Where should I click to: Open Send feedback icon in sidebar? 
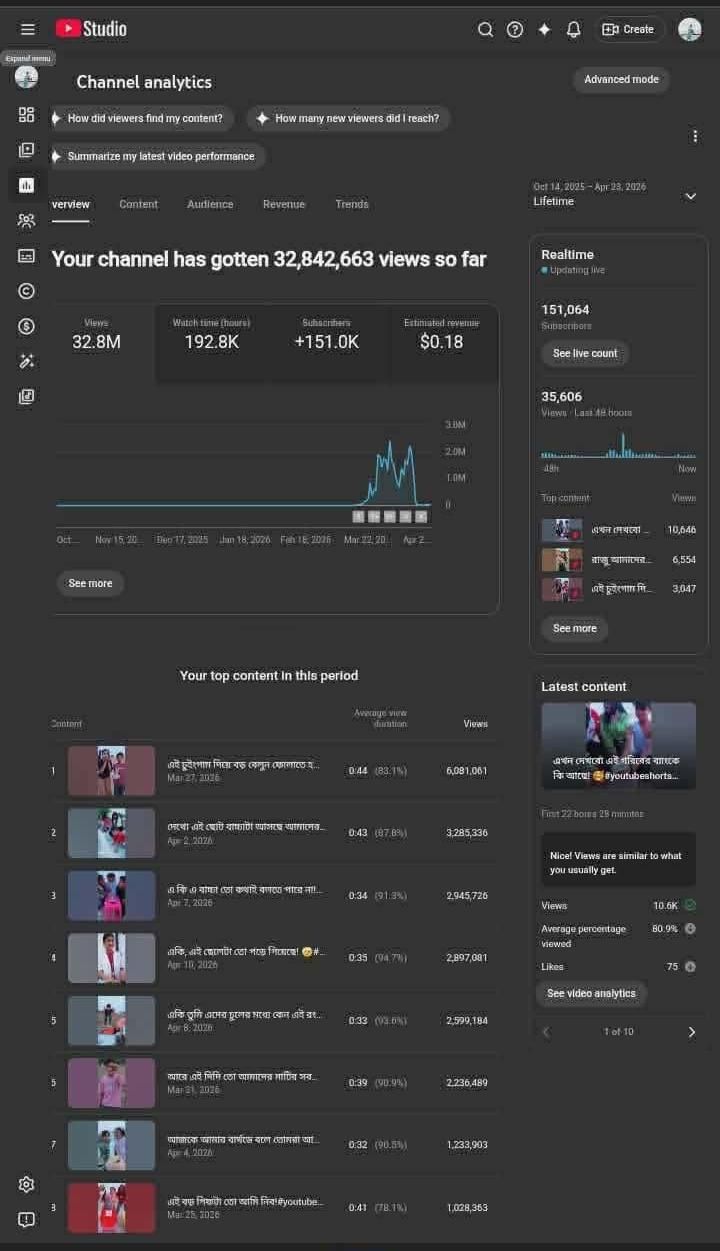27,1219
